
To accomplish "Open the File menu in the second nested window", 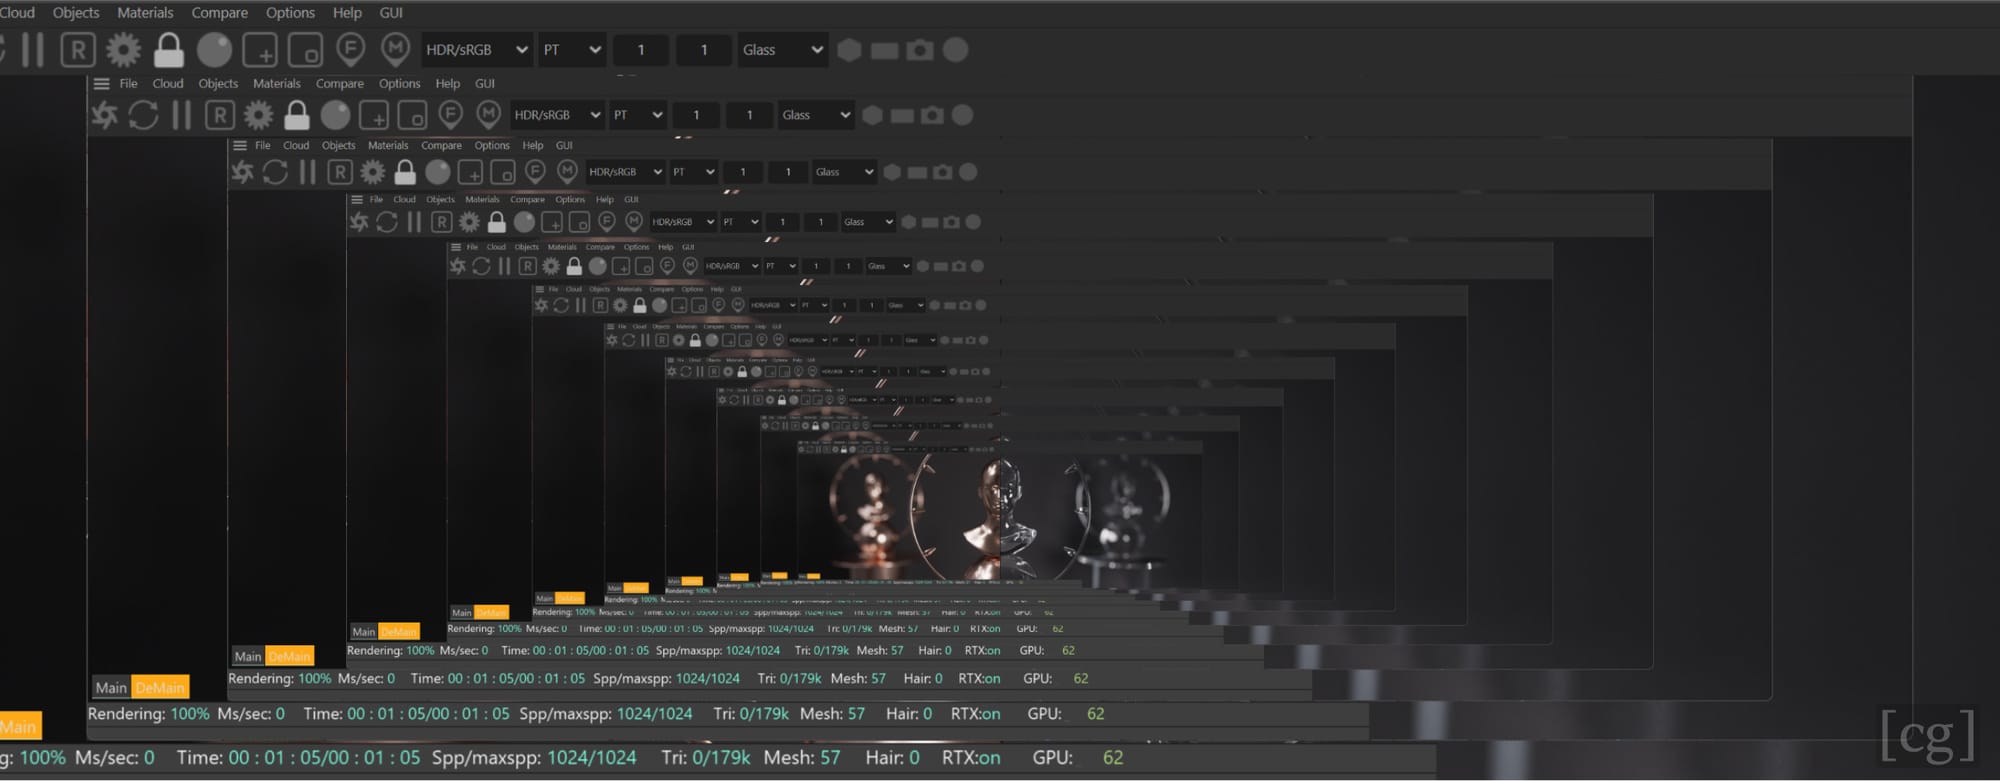I will 128,83.
